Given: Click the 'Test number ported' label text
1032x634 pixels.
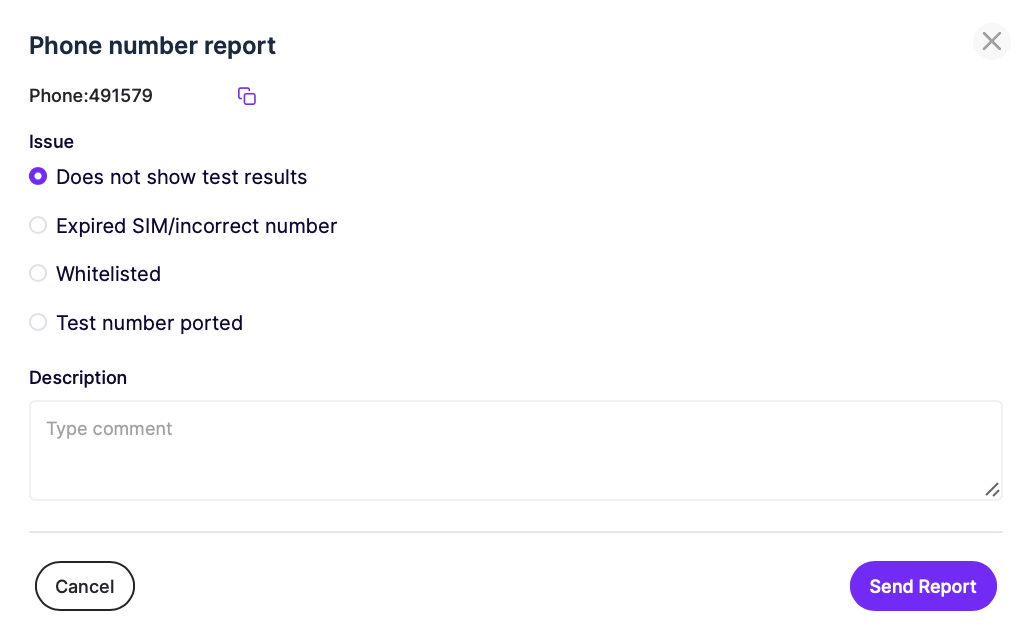Looking at the screenshot, I should click(x=149, y=323).
